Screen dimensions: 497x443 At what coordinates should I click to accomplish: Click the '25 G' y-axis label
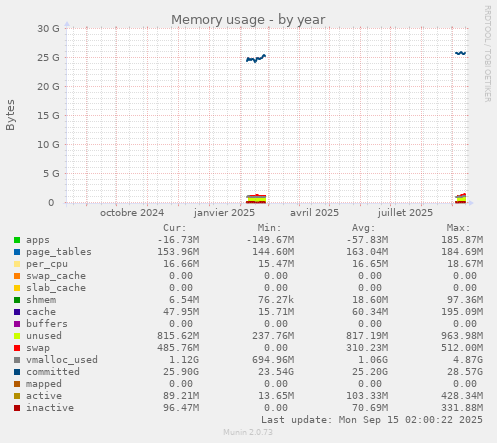48,58
